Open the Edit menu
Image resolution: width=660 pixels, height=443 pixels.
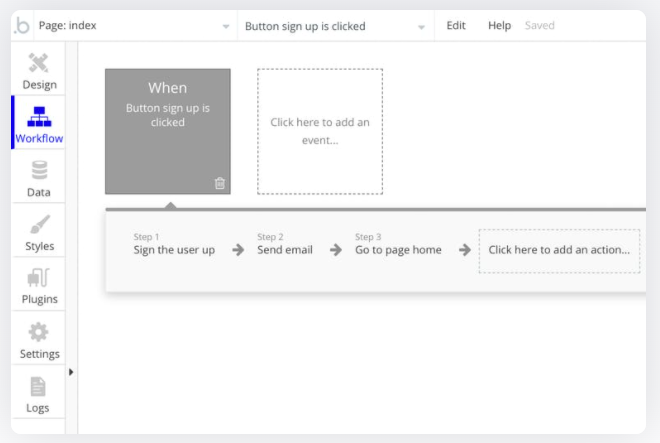click(456, 26)
